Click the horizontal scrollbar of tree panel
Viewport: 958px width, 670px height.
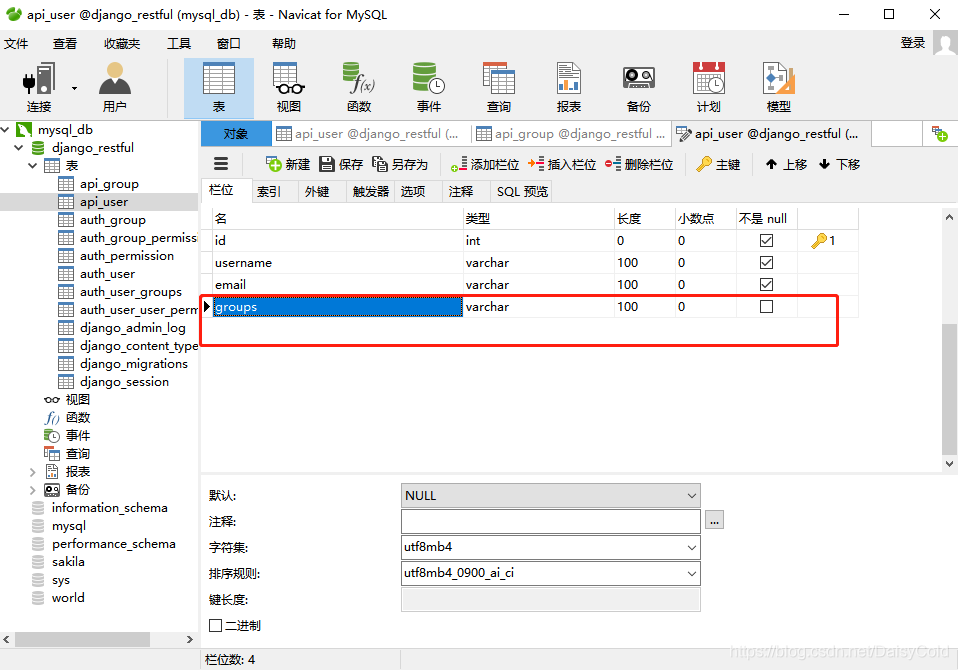point(82,639)
